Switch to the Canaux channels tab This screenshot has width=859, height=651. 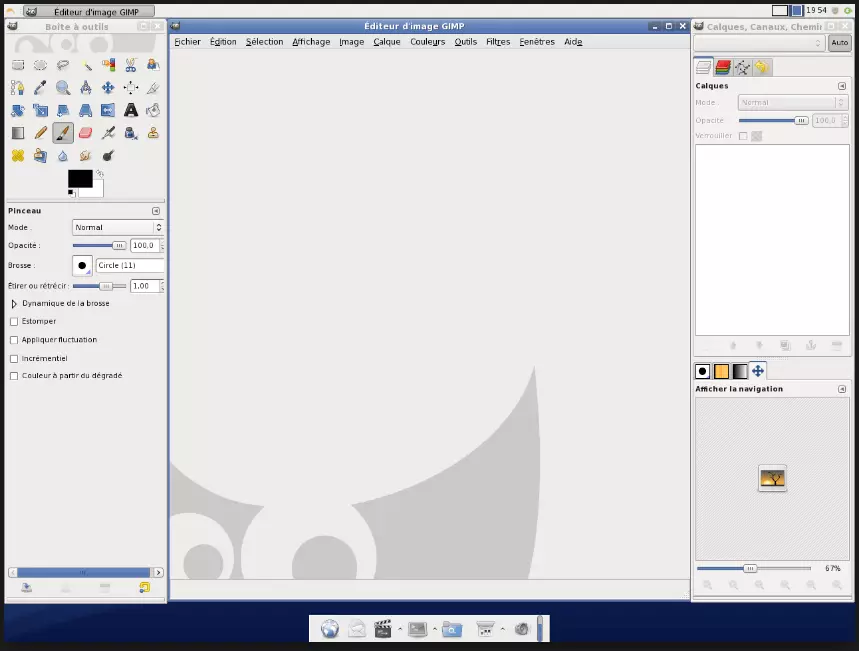point(723,67)
